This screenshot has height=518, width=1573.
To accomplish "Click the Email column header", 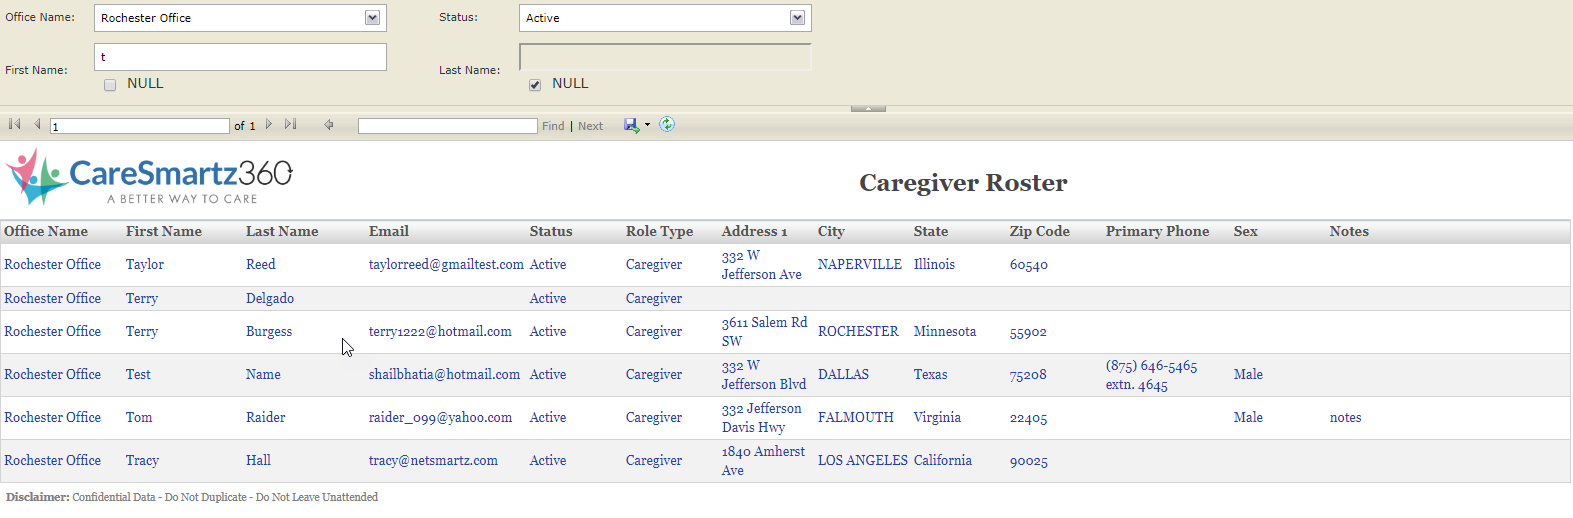I will coord(389,231).
